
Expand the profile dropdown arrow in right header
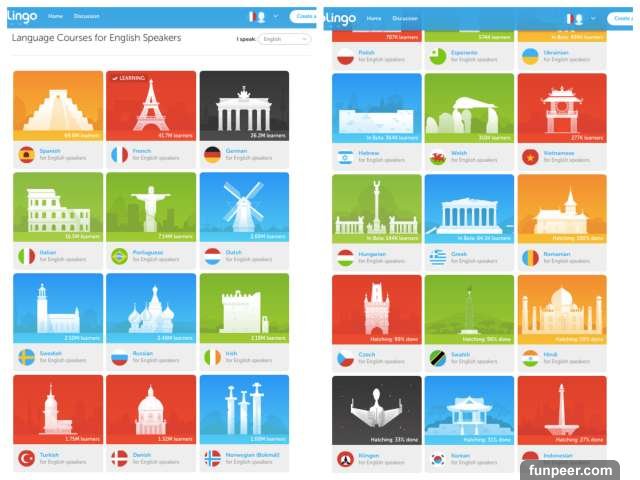tap(593, 19)
